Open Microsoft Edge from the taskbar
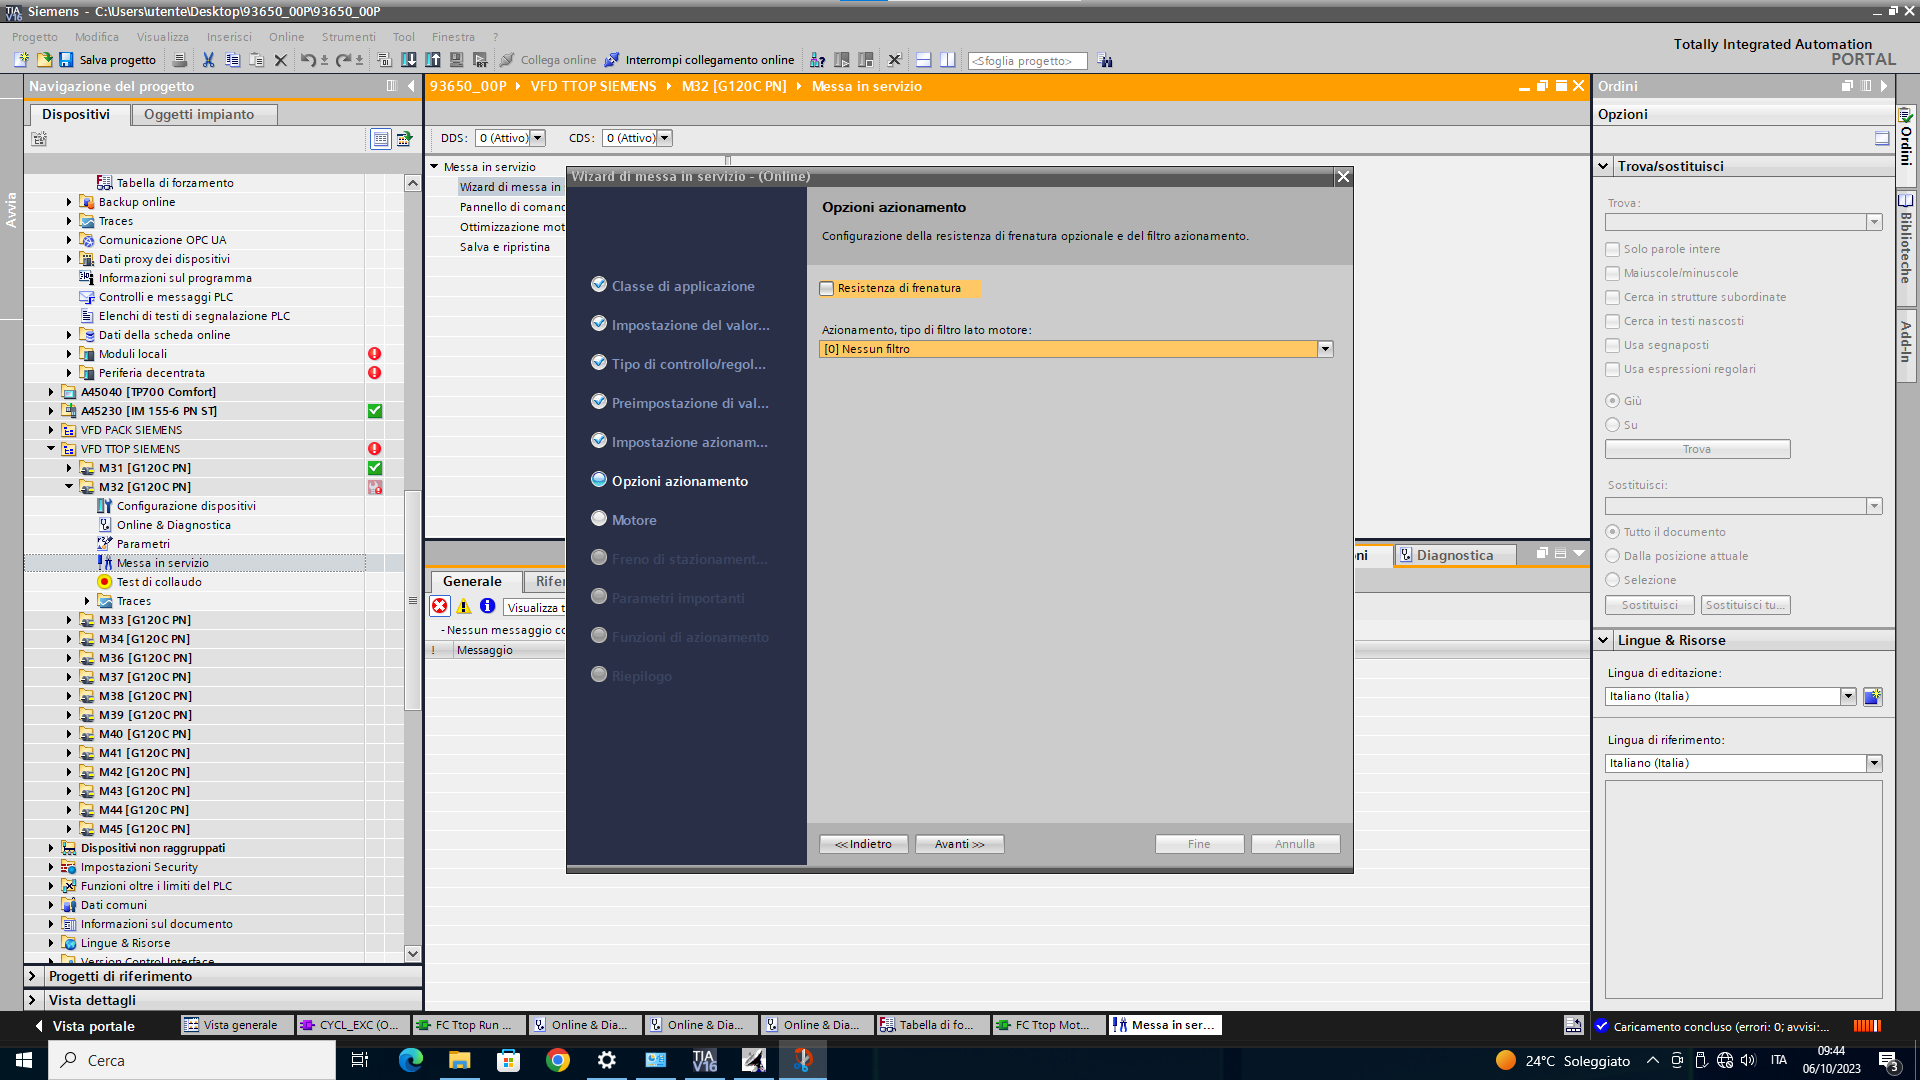The image size is (1920, 1080). click(411, 1060)
